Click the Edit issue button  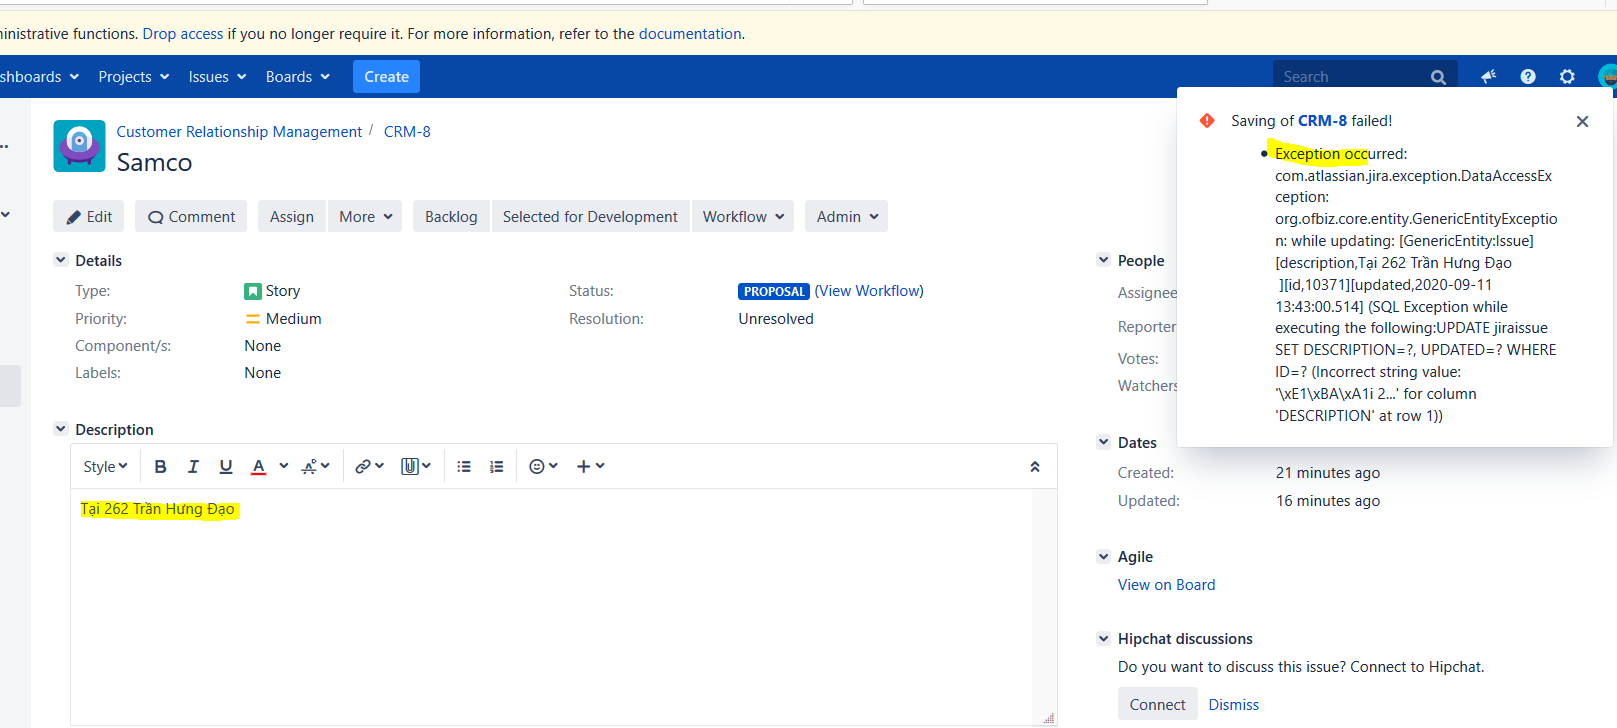(x=89, y=217)
